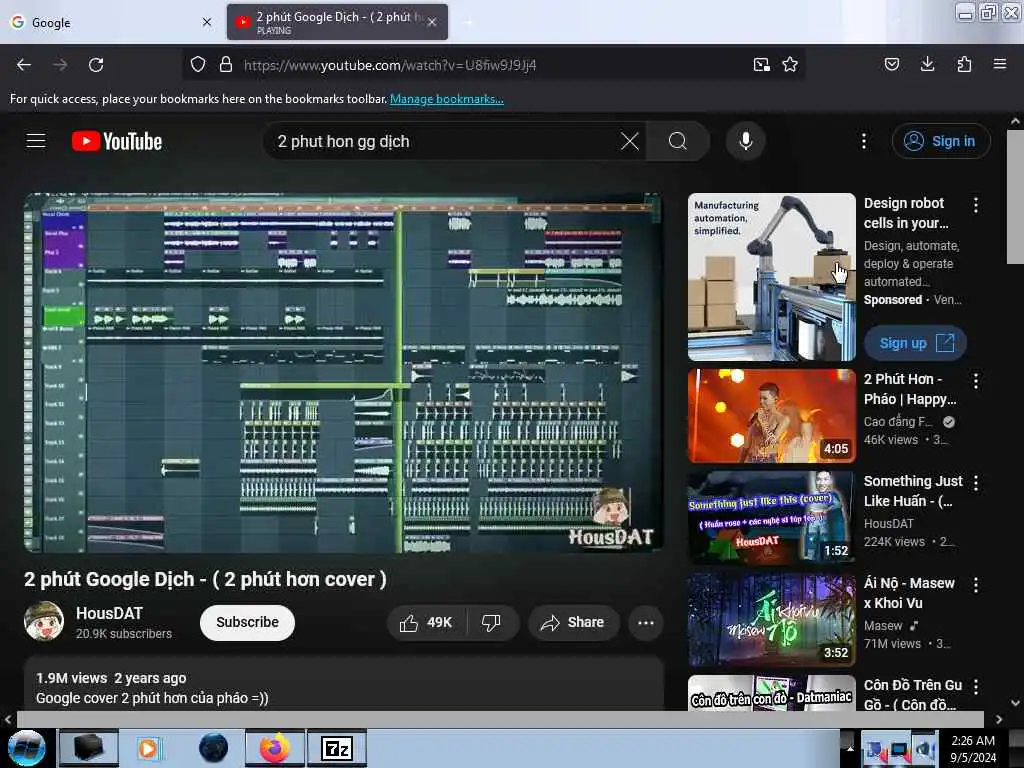Screen dimensions: 1024x768
Task: Like the video with 49K likes
Action: (x=426, y=623)
